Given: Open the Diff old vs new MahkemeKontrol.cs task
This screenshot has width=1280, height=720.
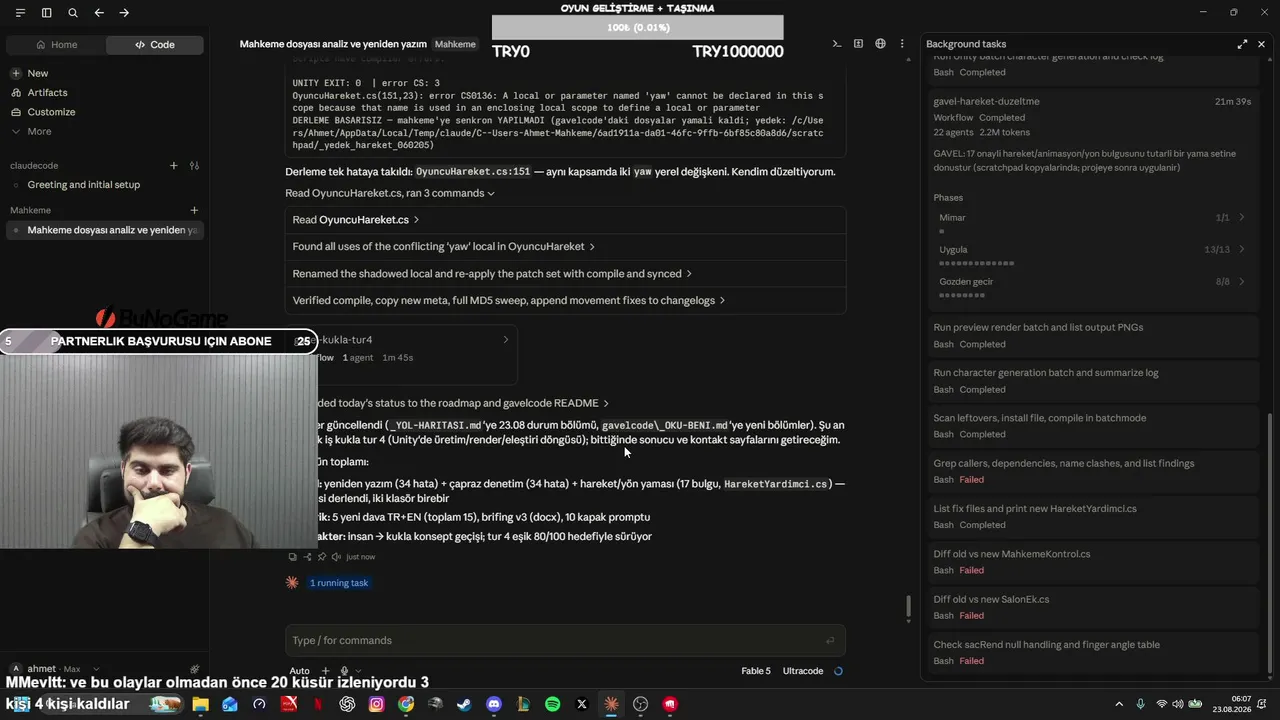Looking at the screenshot, I should click(x=1092, y=562).
